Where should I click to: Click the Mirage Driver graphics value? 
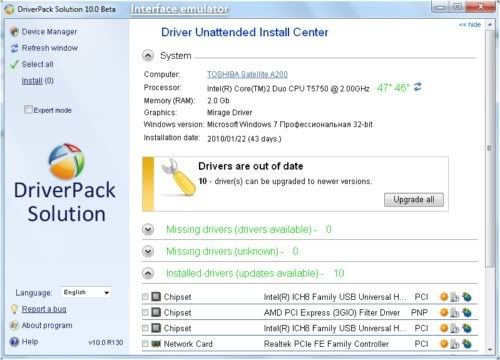pos(229,112)
